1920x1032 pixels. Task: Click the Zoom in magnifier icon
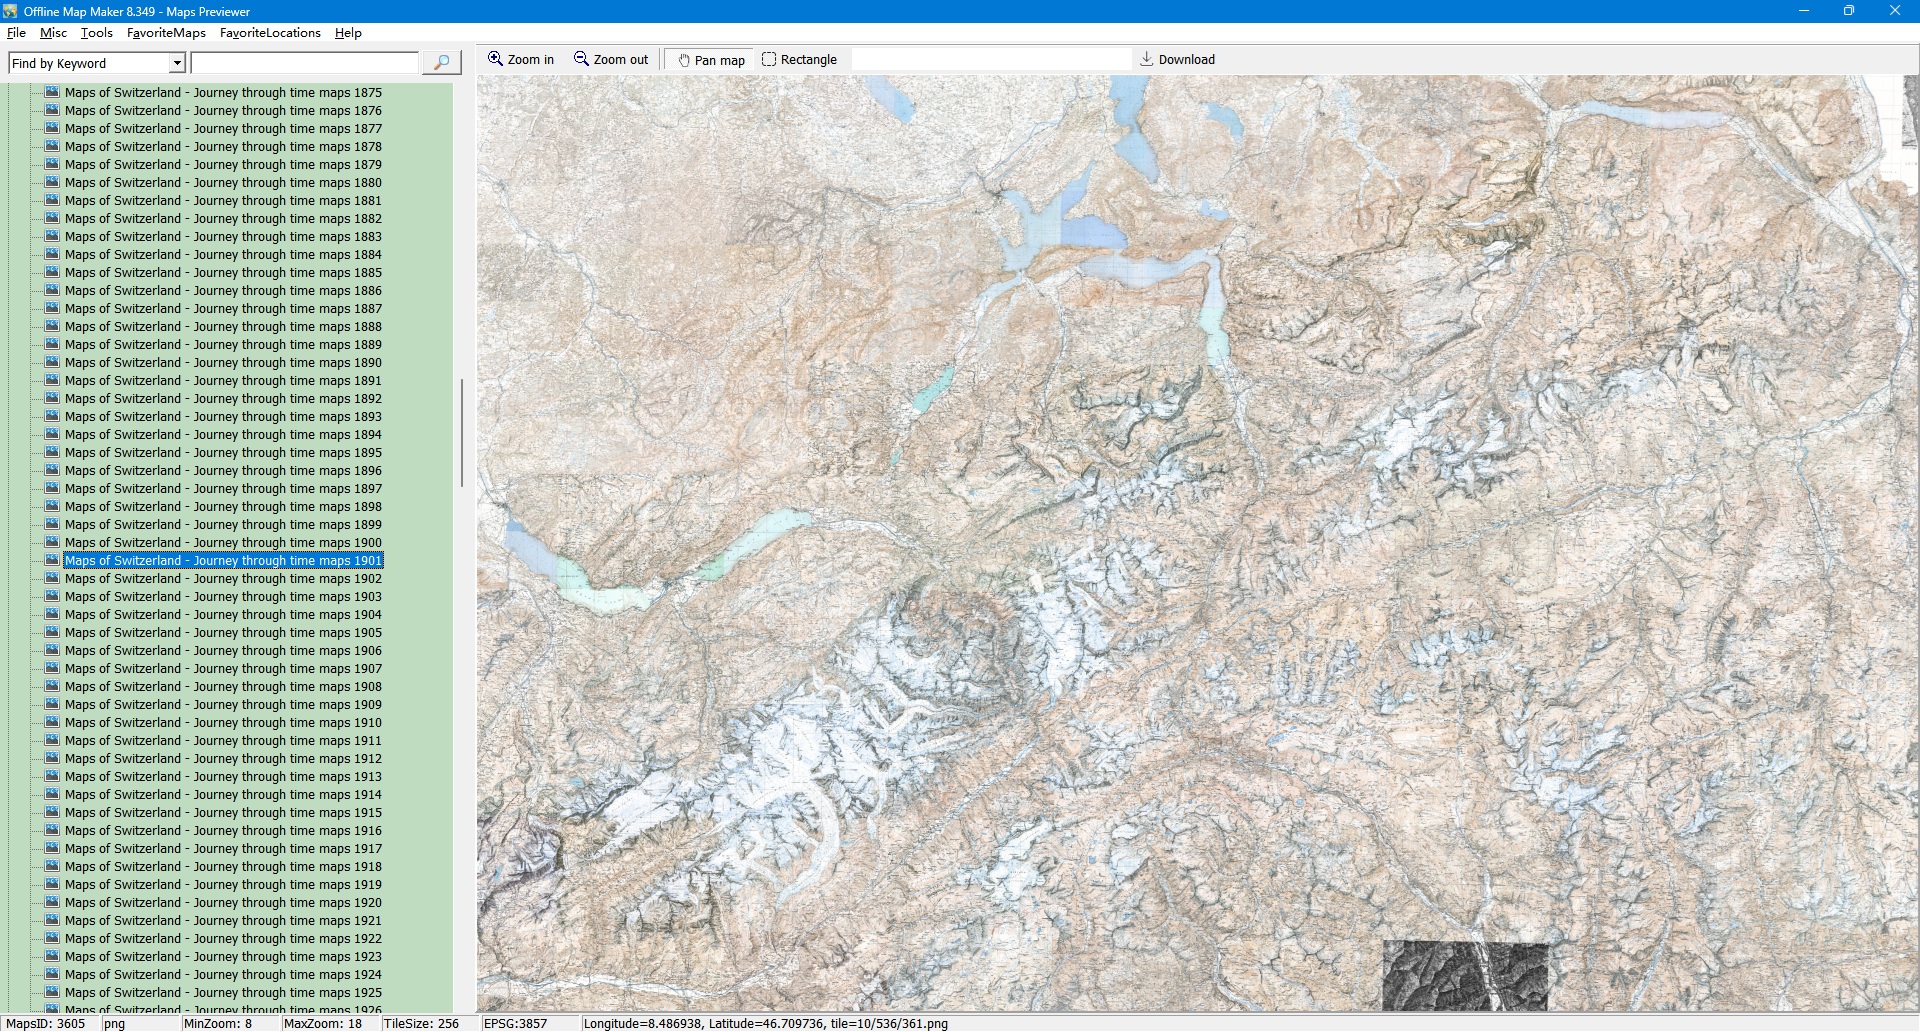click(x=495, y=59)
